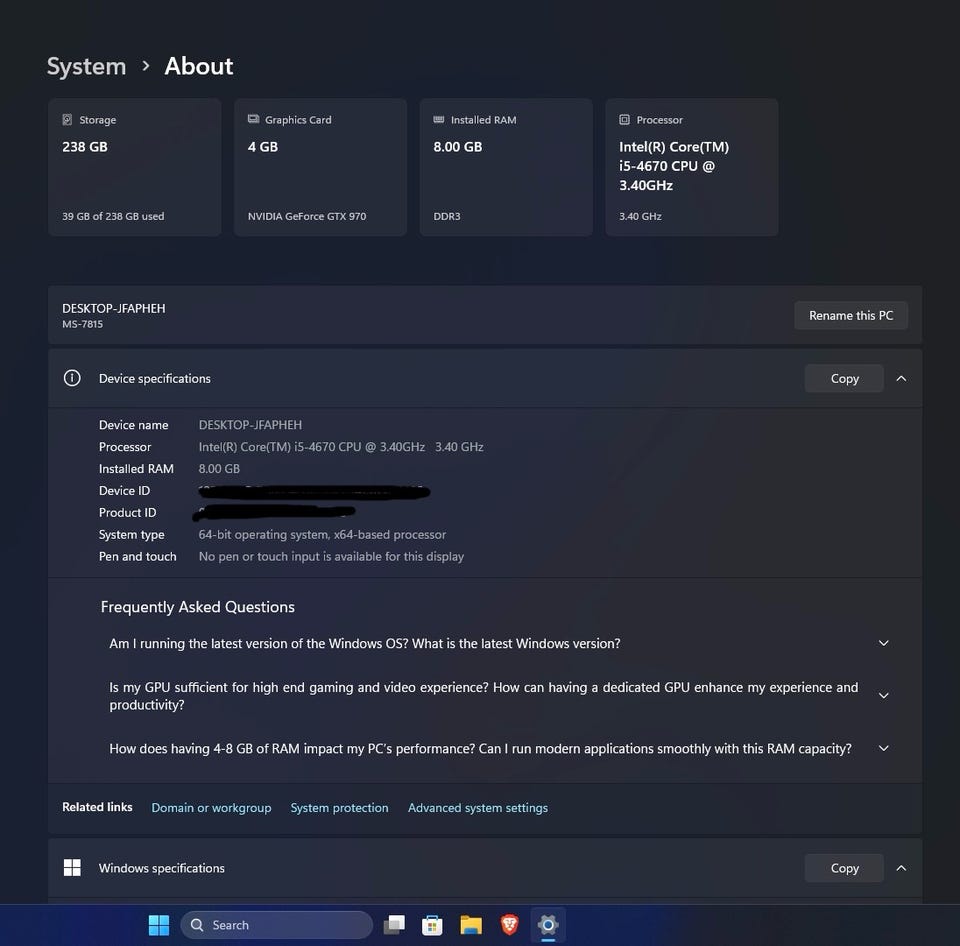Click the magnifier icon in the Search box
The image size is (960, 946).
[197, 925]
